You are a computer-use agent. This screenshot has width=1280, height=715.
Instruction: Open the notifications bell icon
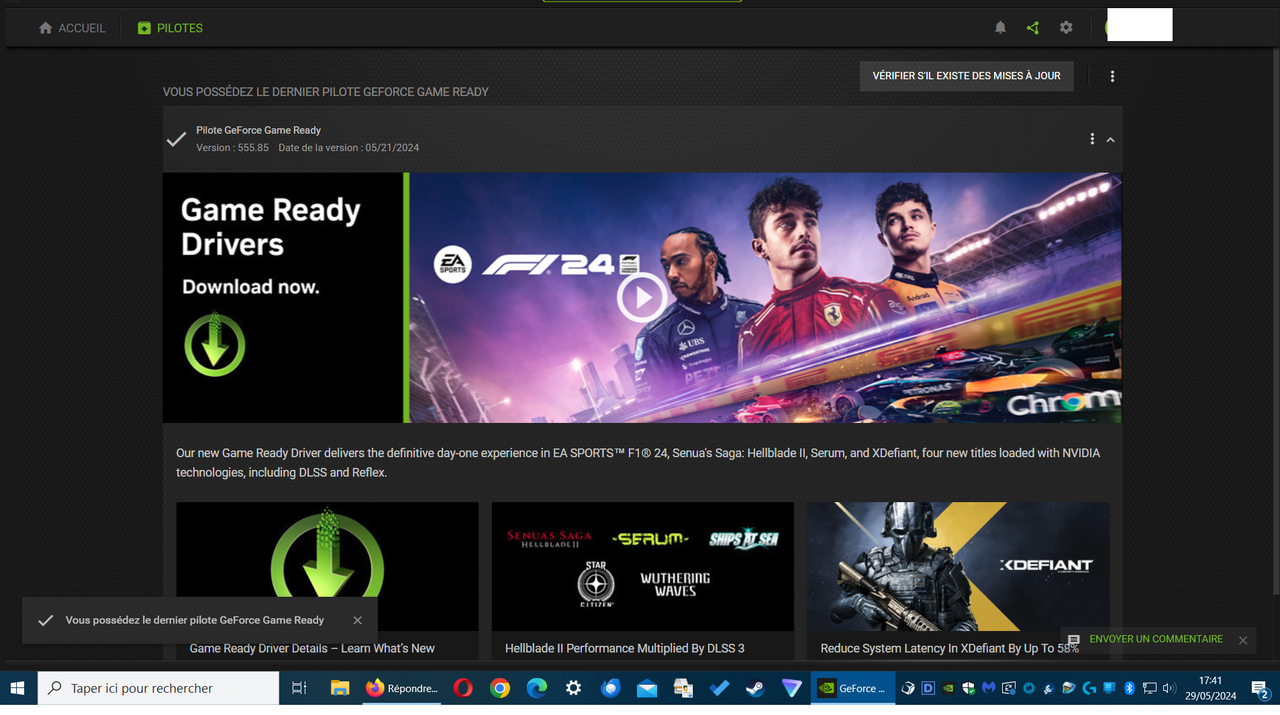tap(1000, 28)
